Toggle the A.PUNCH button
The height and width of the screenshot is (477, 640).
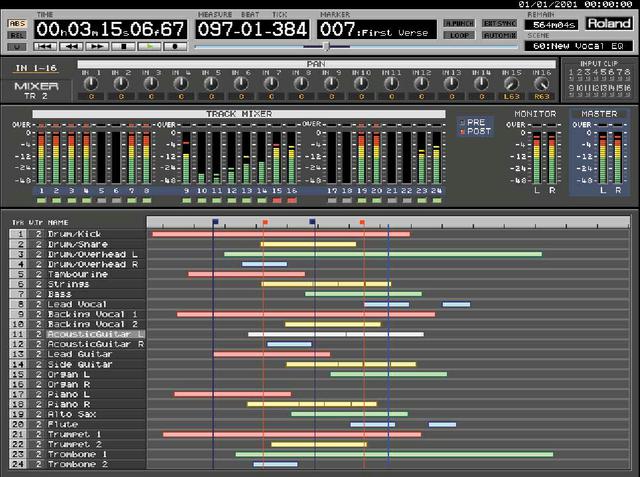(459, 22)
